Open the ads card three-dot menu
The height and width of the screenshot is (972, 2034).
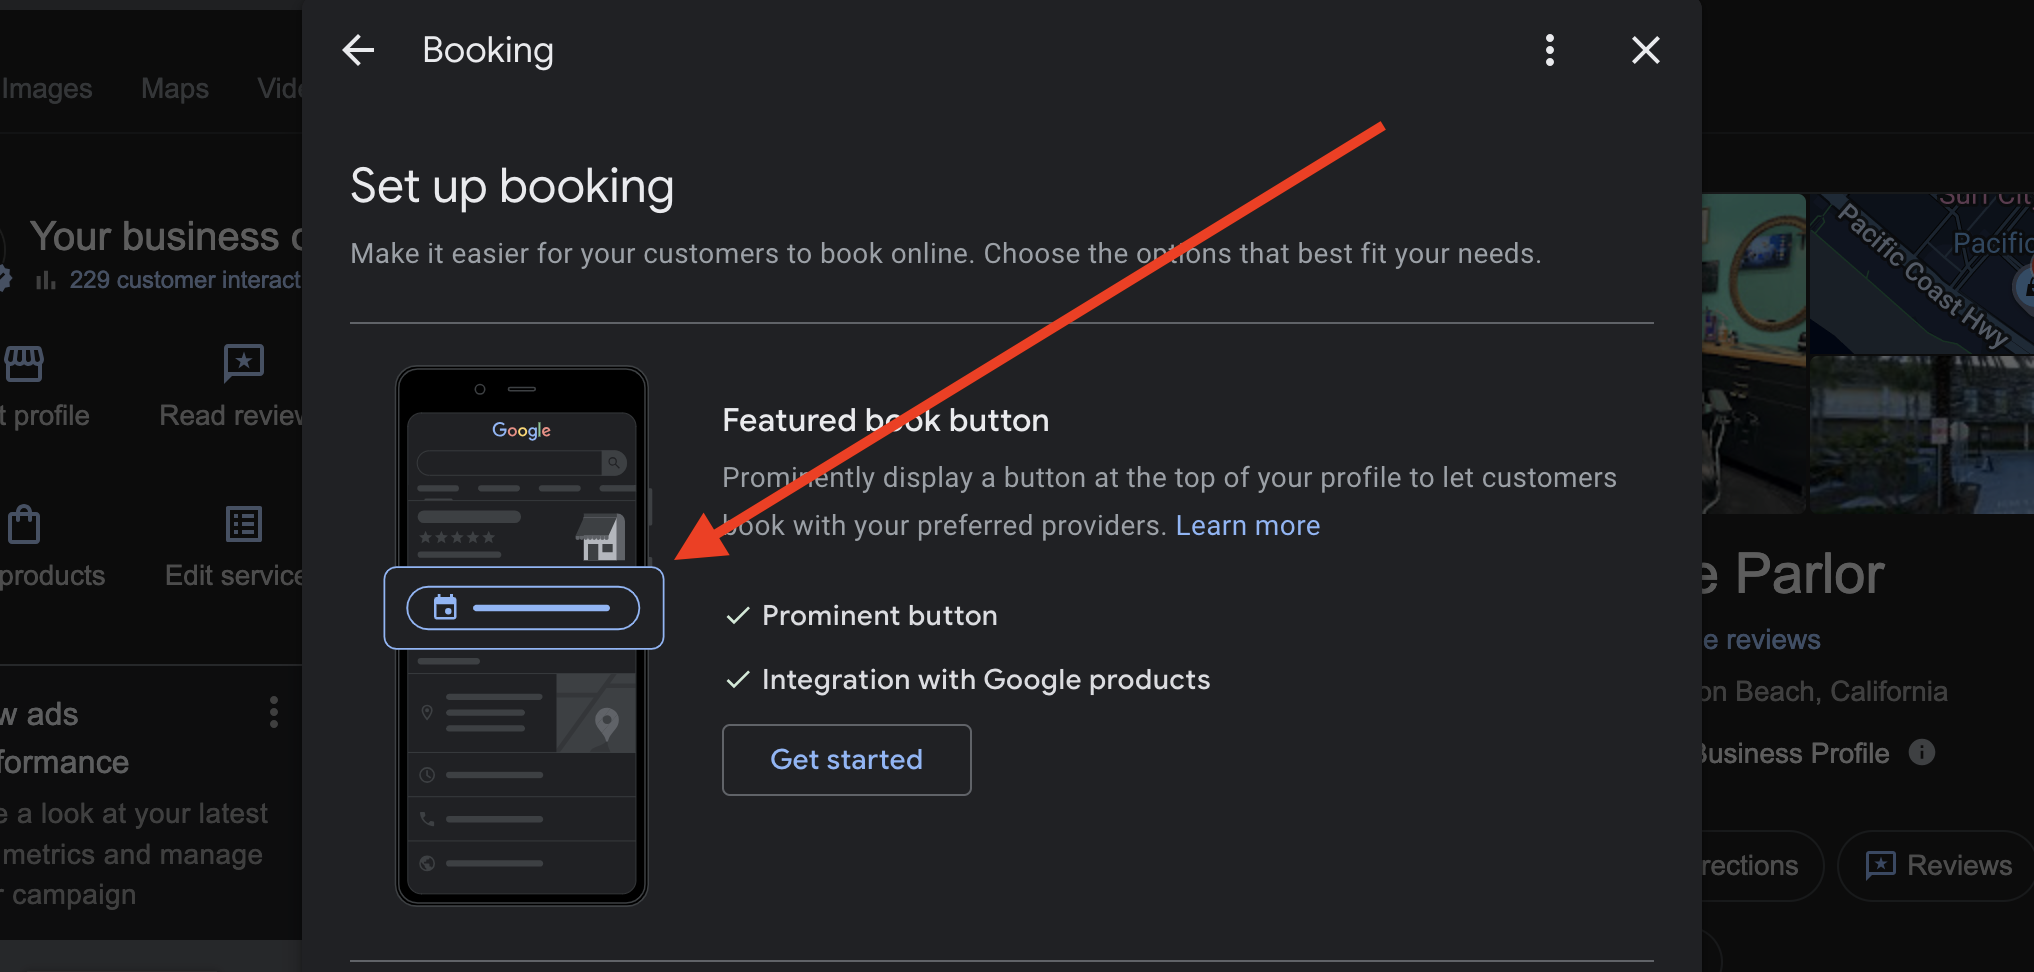(273, 712)
